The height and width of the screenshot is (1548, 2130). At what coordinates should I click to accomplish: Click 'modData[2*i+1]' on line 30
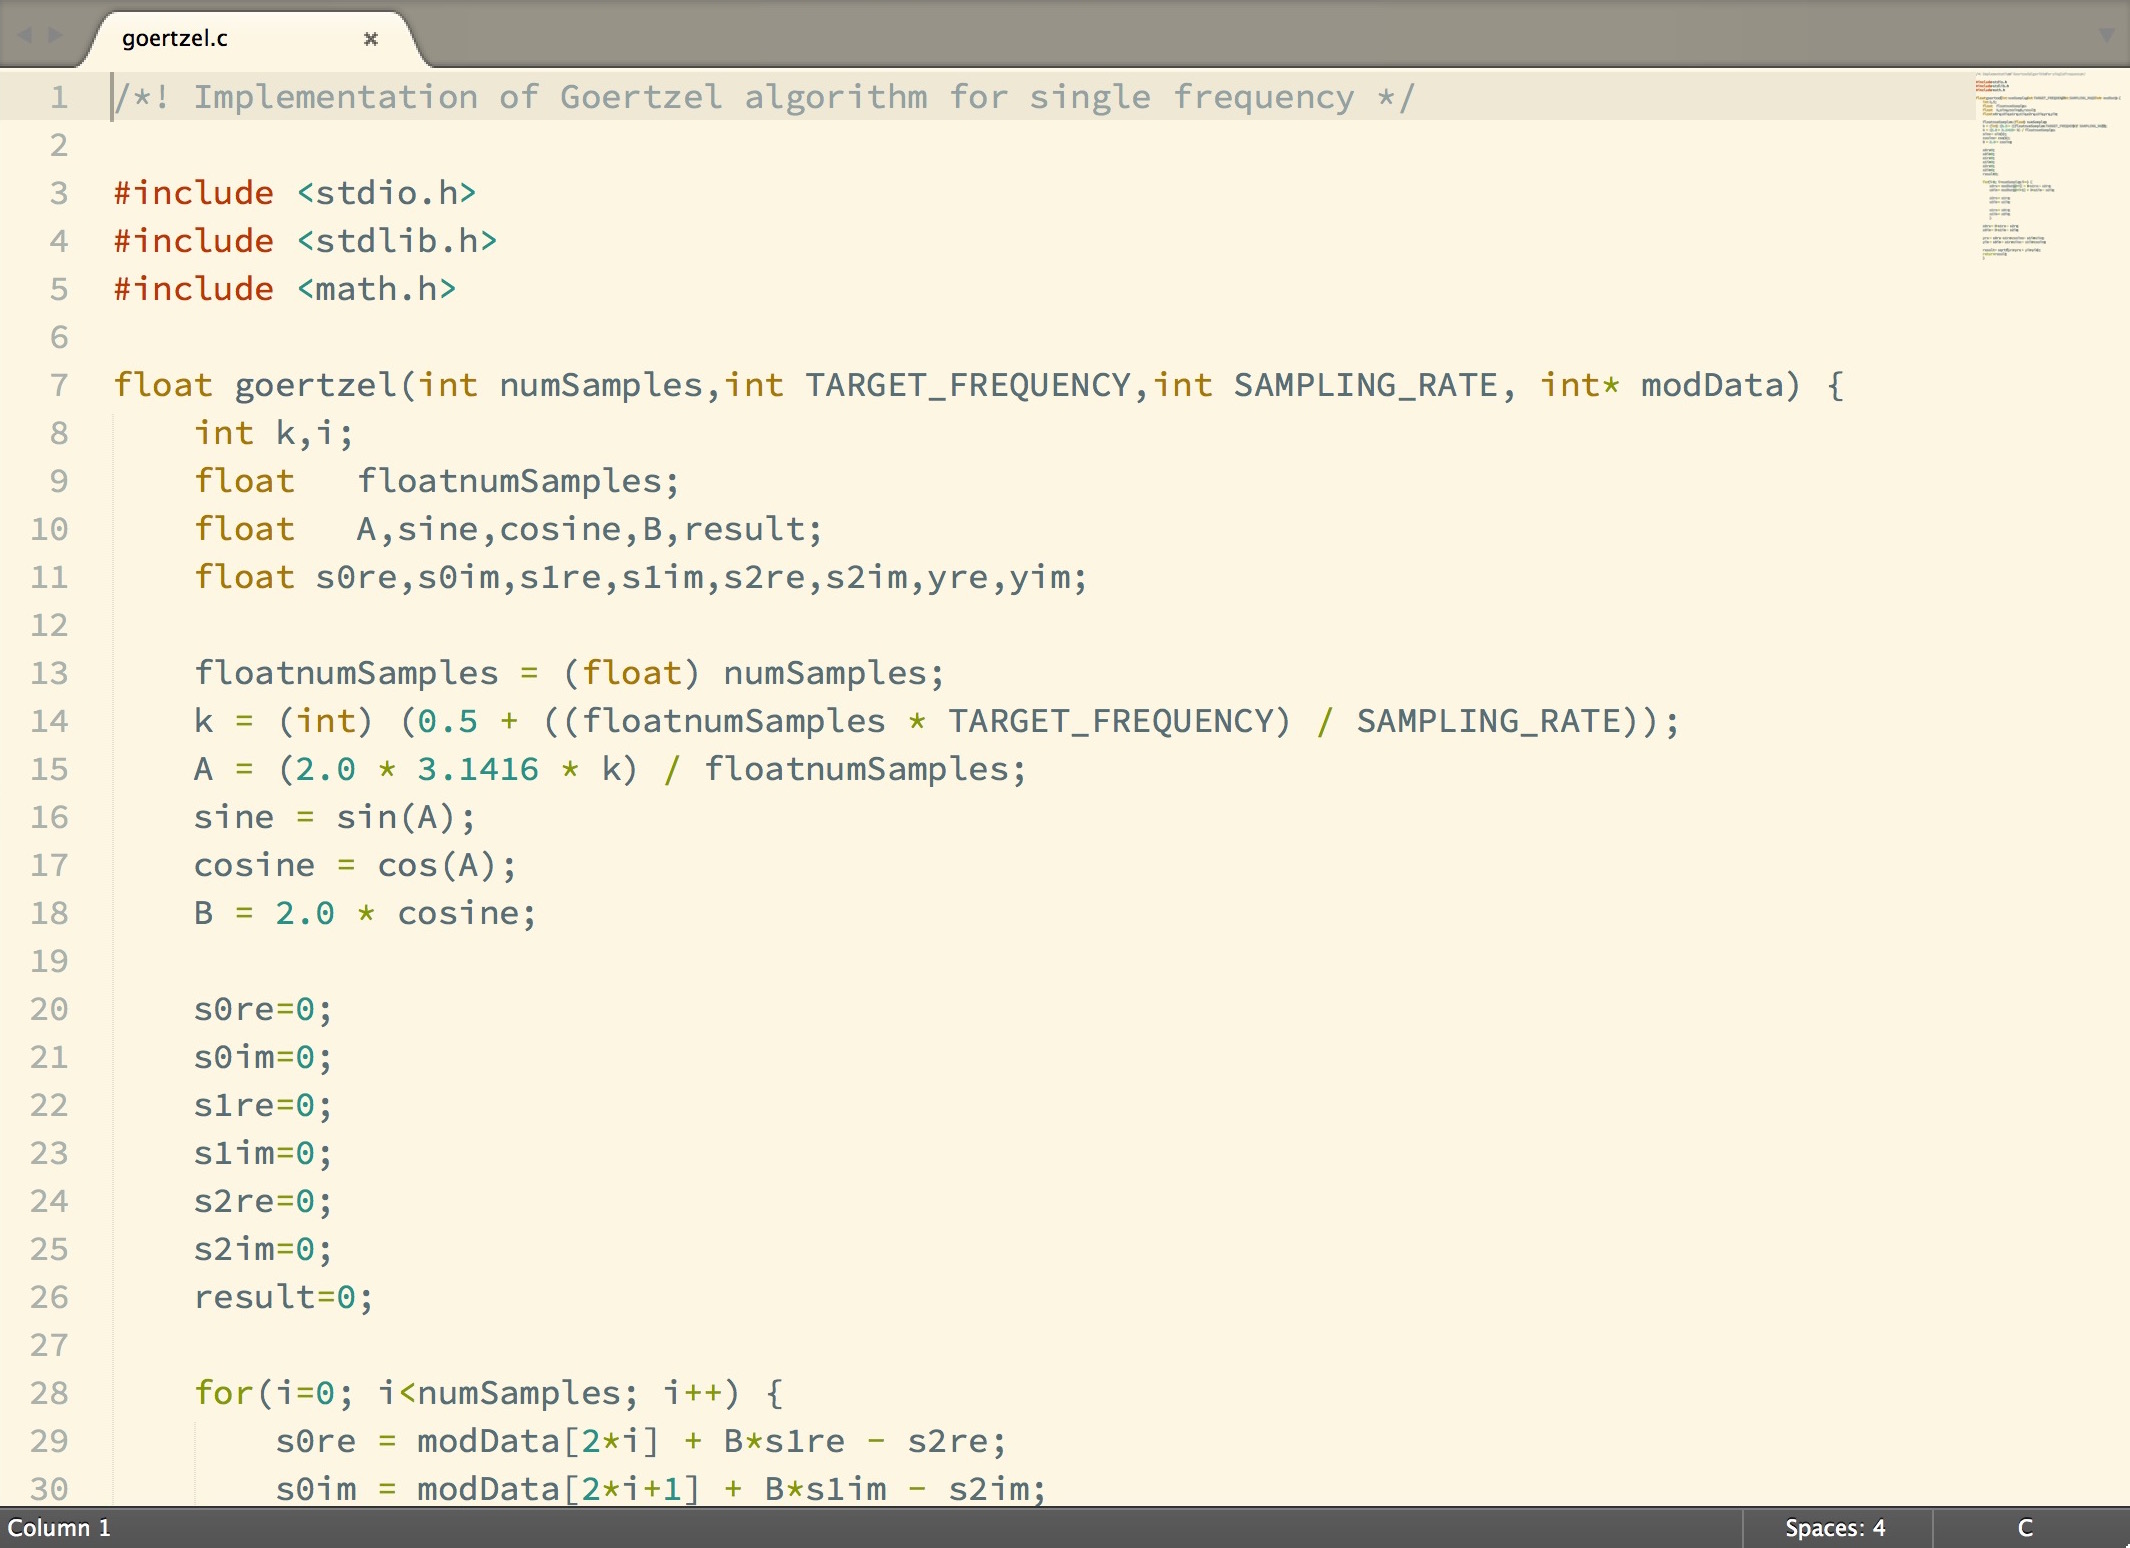(558, 1489)
